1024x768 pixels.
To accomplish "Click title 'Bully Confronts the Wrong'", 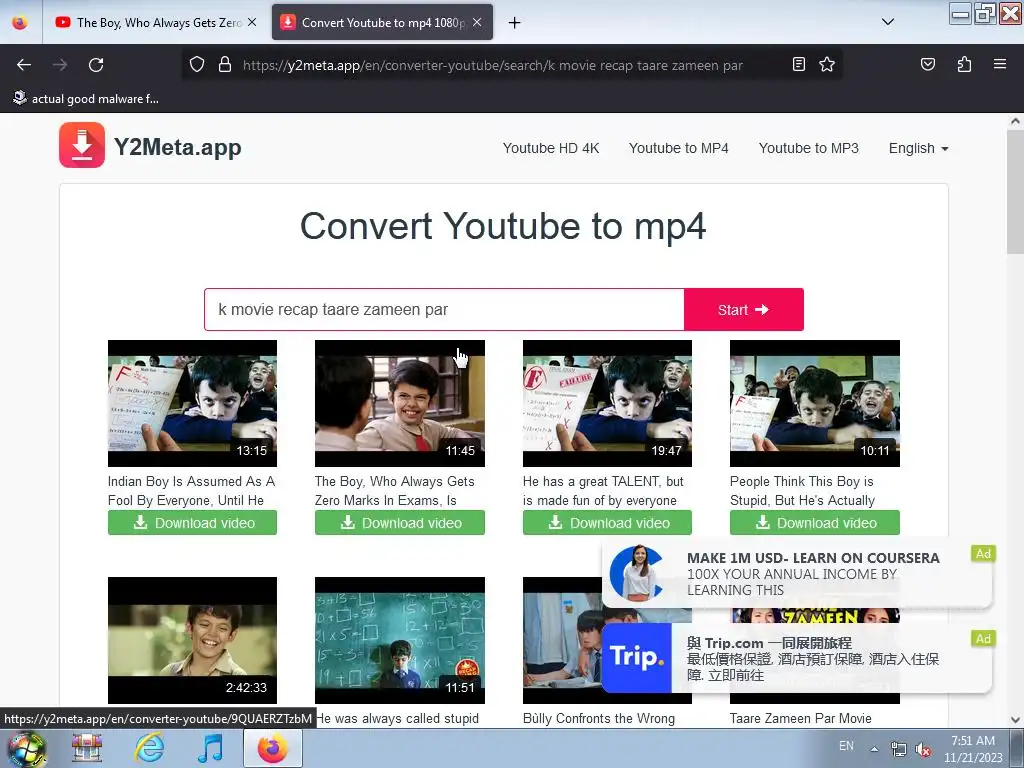I will click(599, 718).
